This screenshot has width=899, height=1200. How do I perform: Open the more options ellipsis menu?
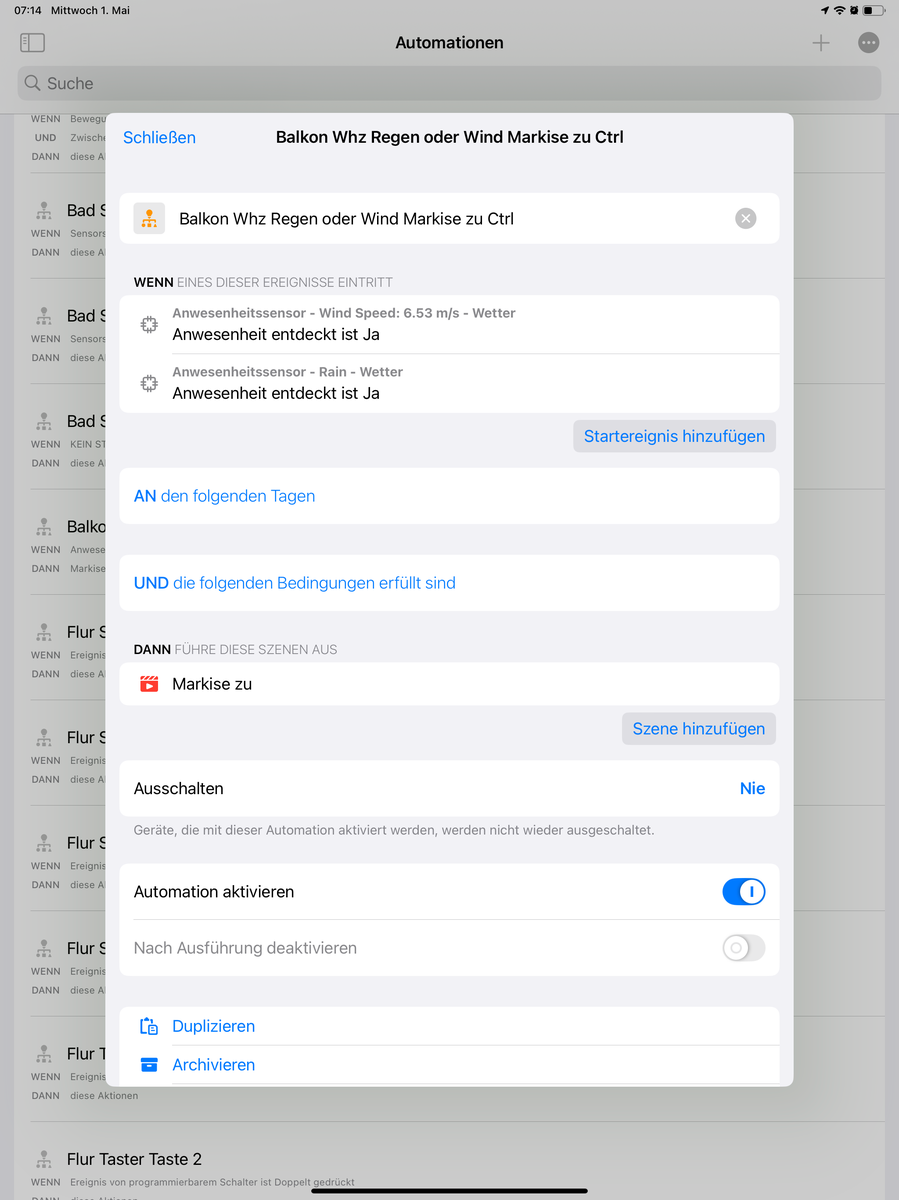tap(868, 43)
